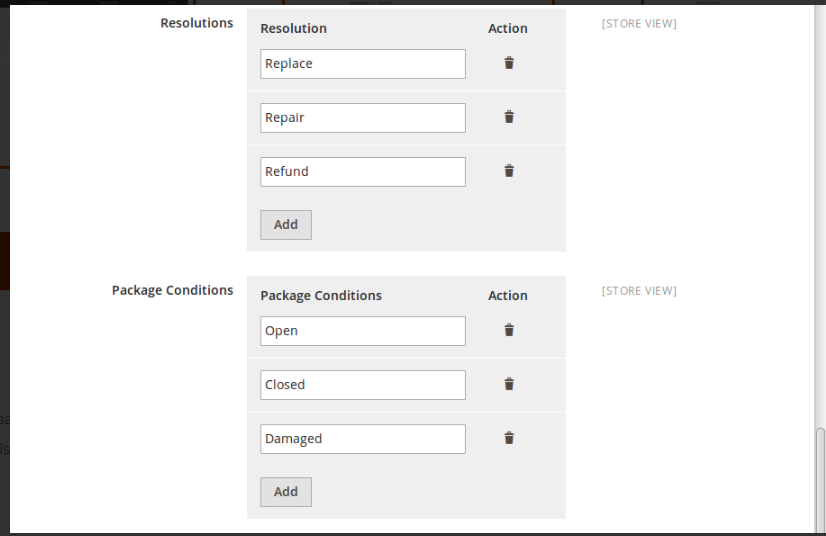Click the [STORE VIEW] scope label beside Package Conditions
The height and width of the screenshot is (536, 826).
click(639, 291)
